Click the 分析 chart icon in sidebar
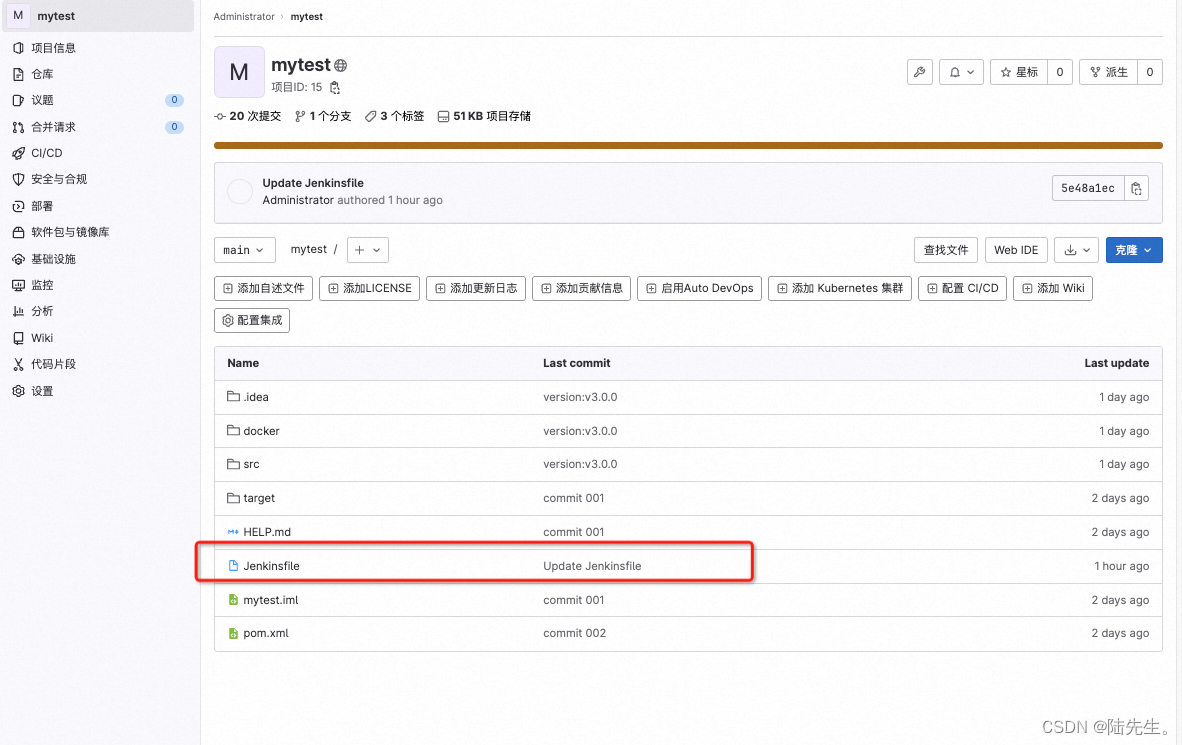This screenshot has width=1182, height=745. [18, 311]
